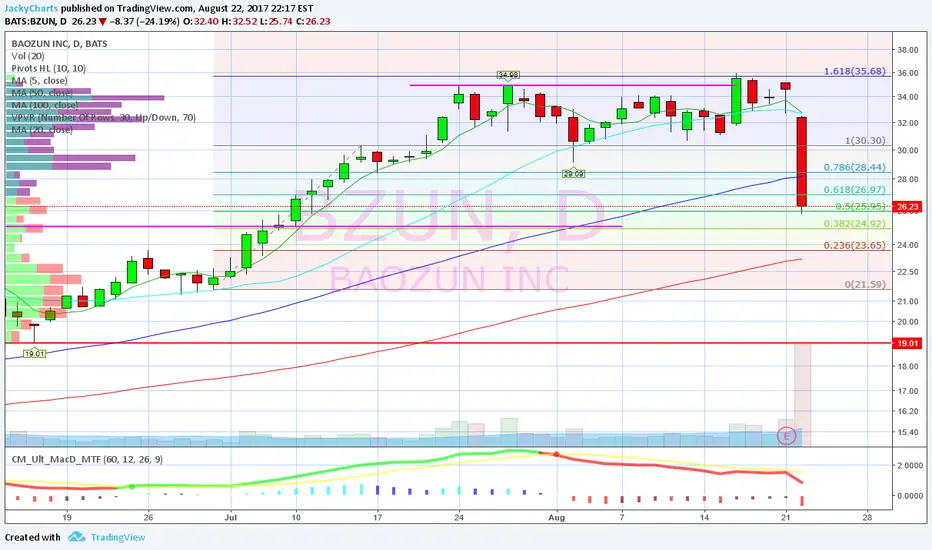Select the BAOZUN INC, D, BATS legend title
This screenshot has height=550, width=932.
[x=59, y=43]
